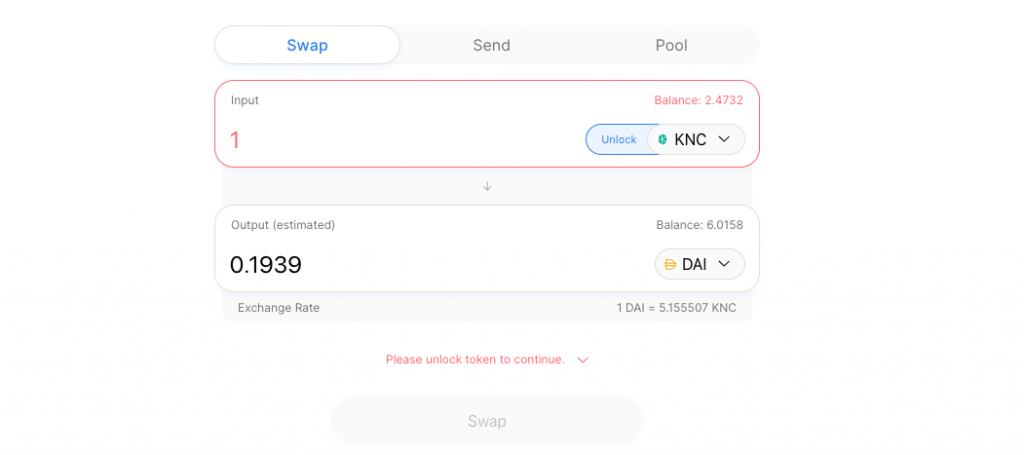Click the KNC token logo icon
The image size is (1024, 455).
(663, 140)
